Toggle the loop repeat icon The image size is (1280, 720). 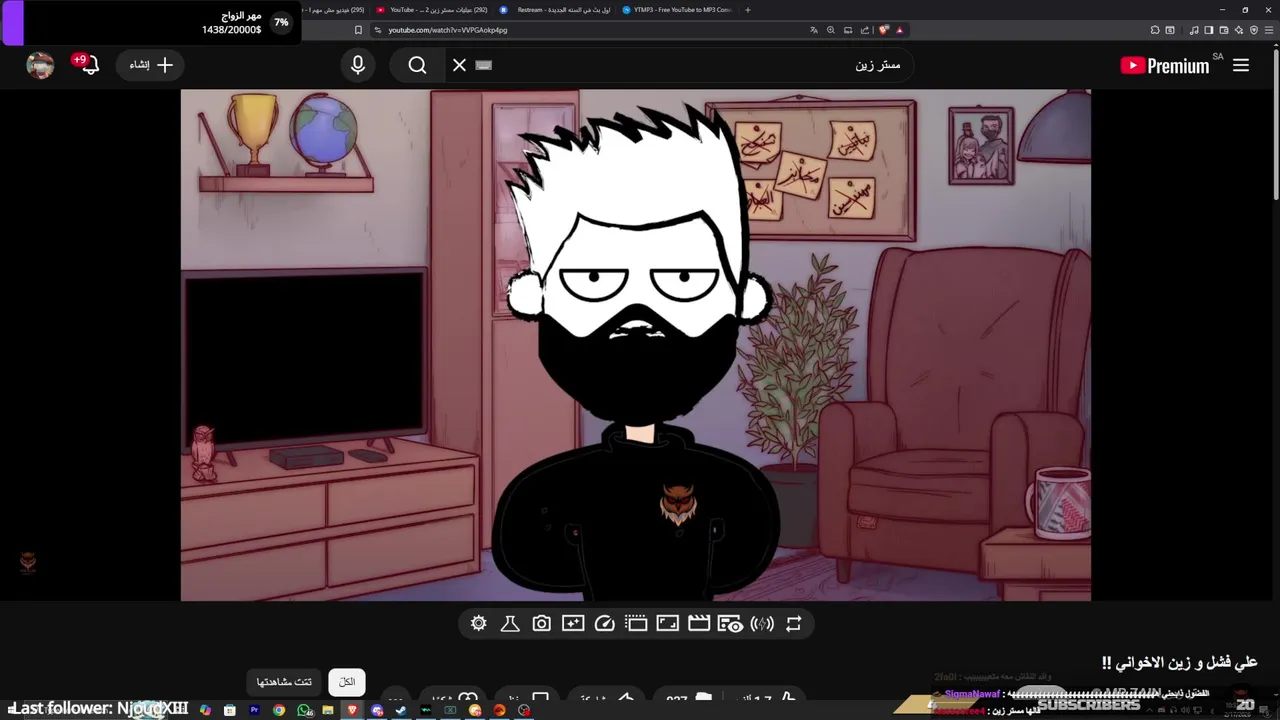pos(794,624)
